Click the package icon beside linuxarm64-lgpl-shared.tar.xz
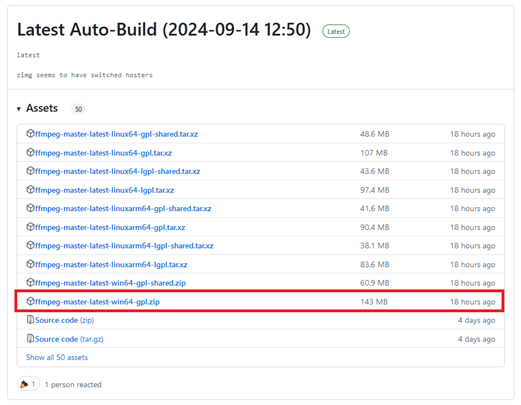Image resolution: width=521 pixels, height=405 pixels. [x=30, y=245]
